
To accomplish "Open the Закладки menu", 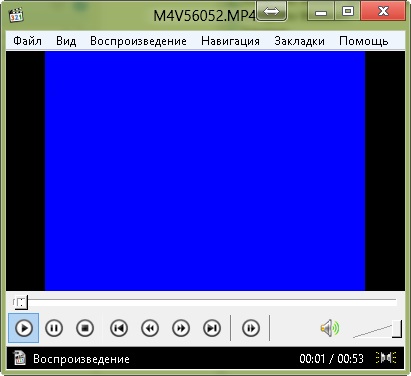I will [x=299, y=41].
